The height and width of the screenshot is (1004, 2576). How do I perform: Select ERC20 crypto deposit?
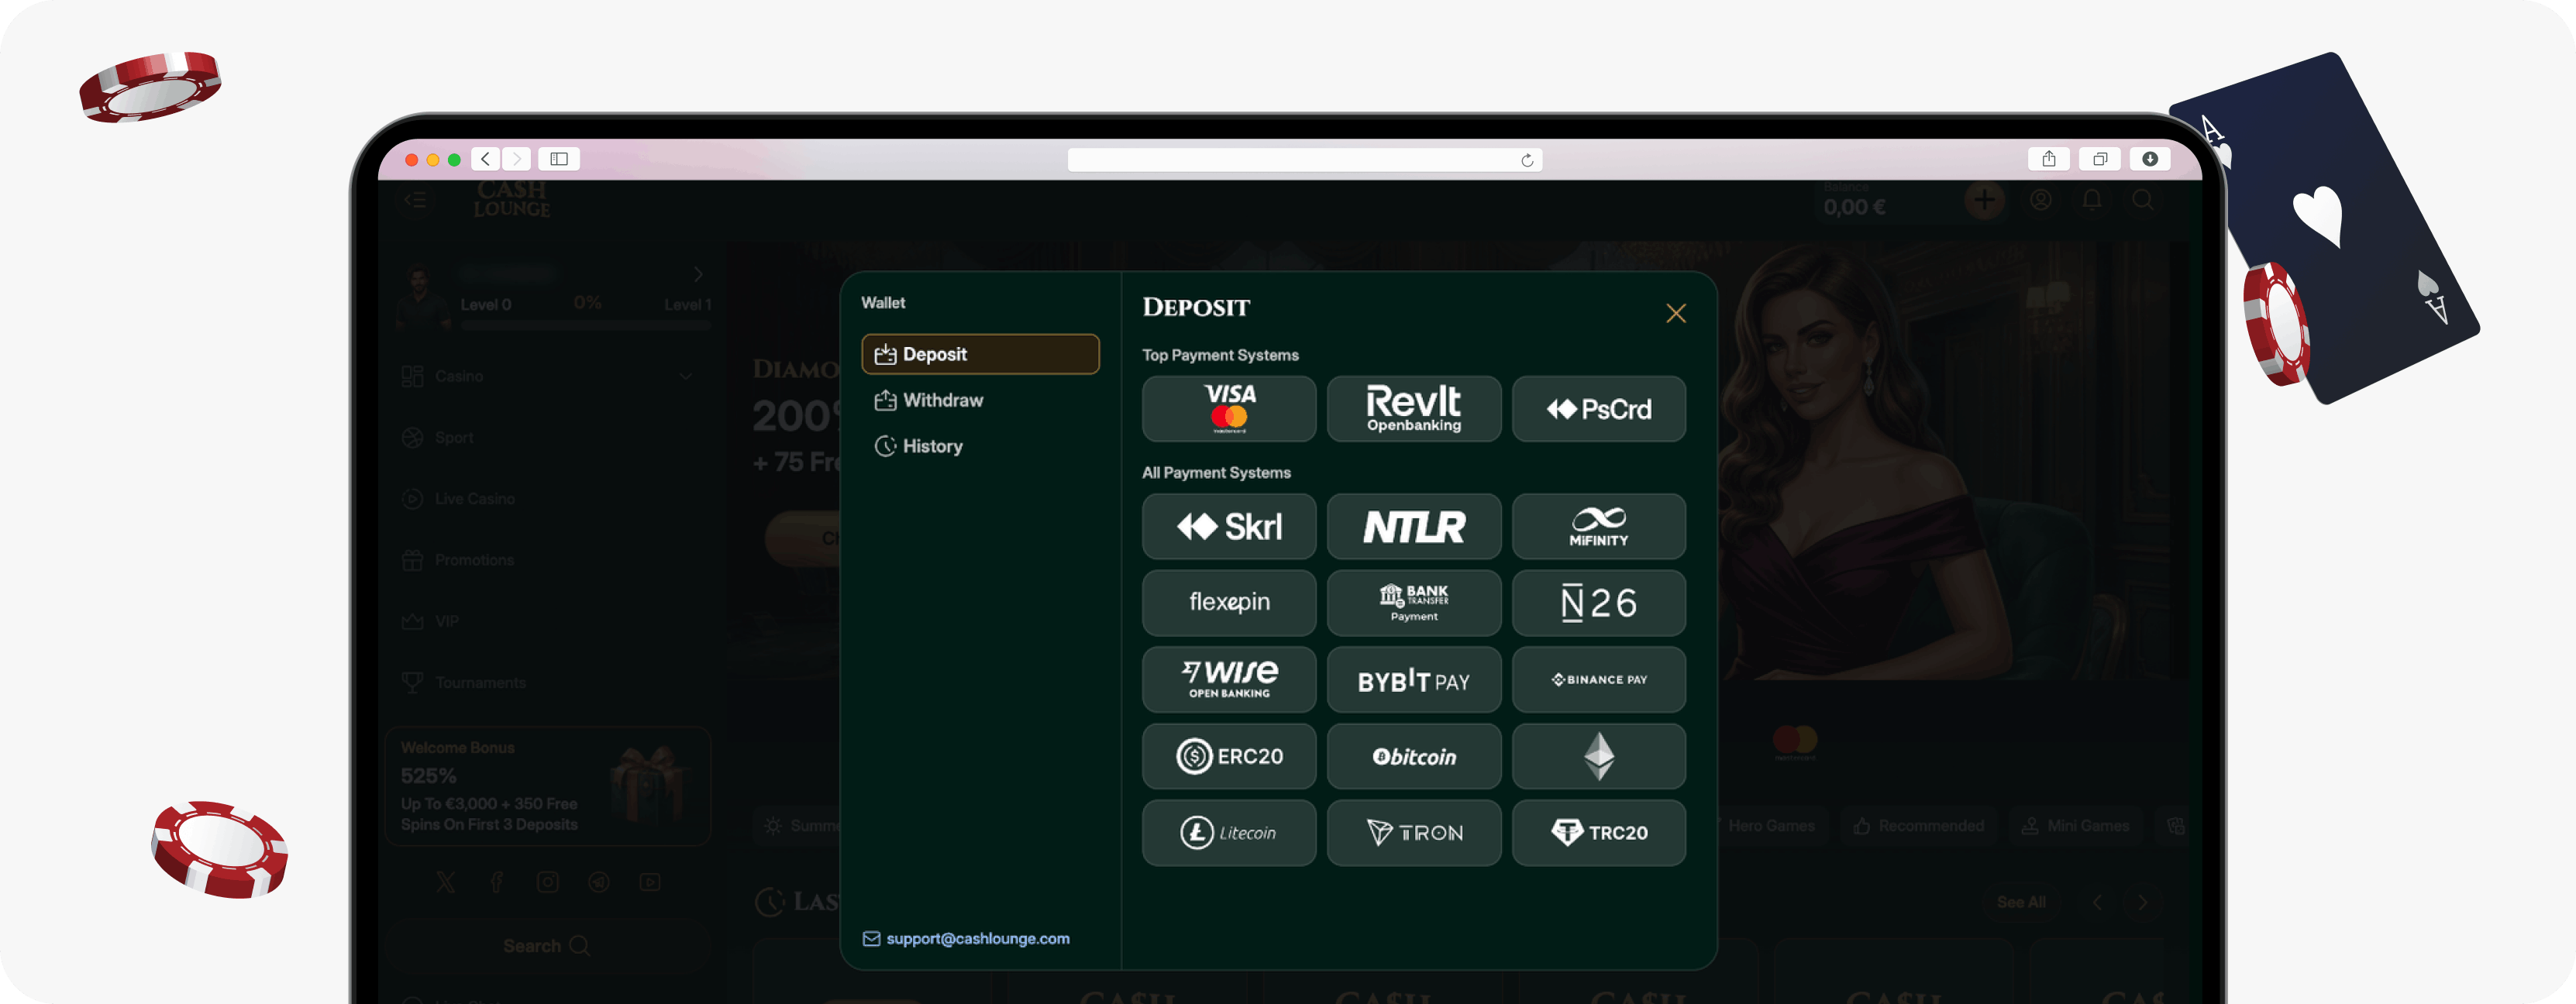click(x=1229, y=757)
